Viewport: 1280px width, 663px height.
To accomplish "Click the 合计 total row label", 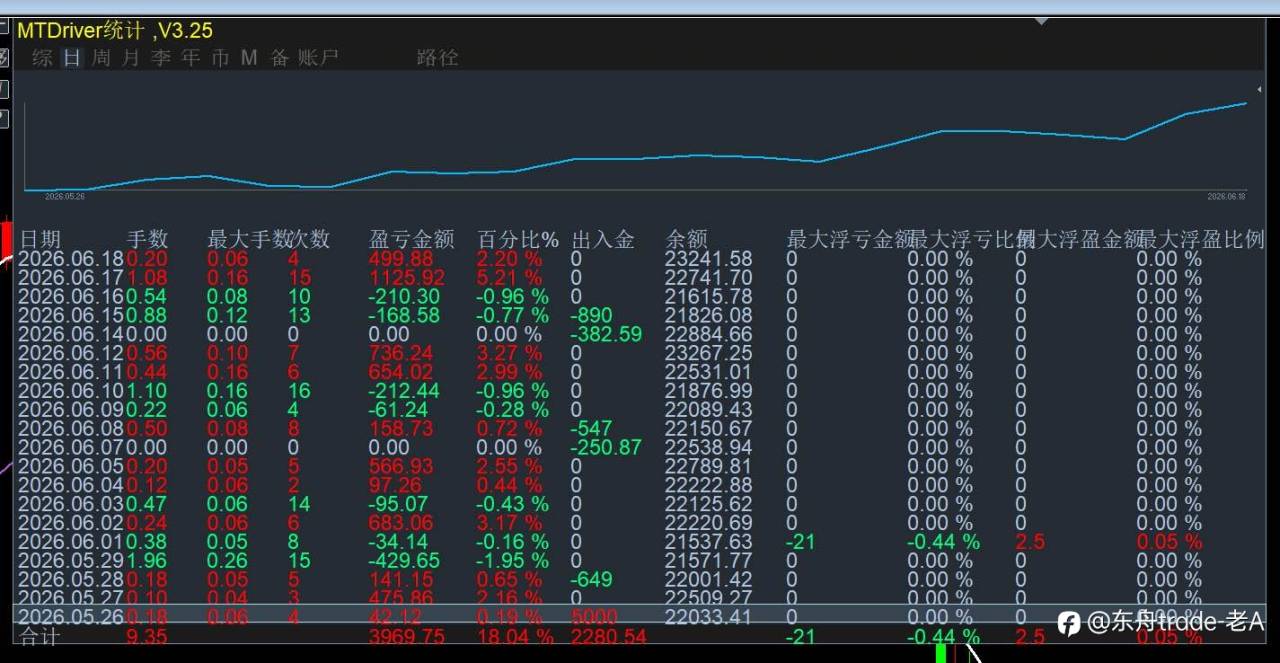I will click(x=40, y=637).
